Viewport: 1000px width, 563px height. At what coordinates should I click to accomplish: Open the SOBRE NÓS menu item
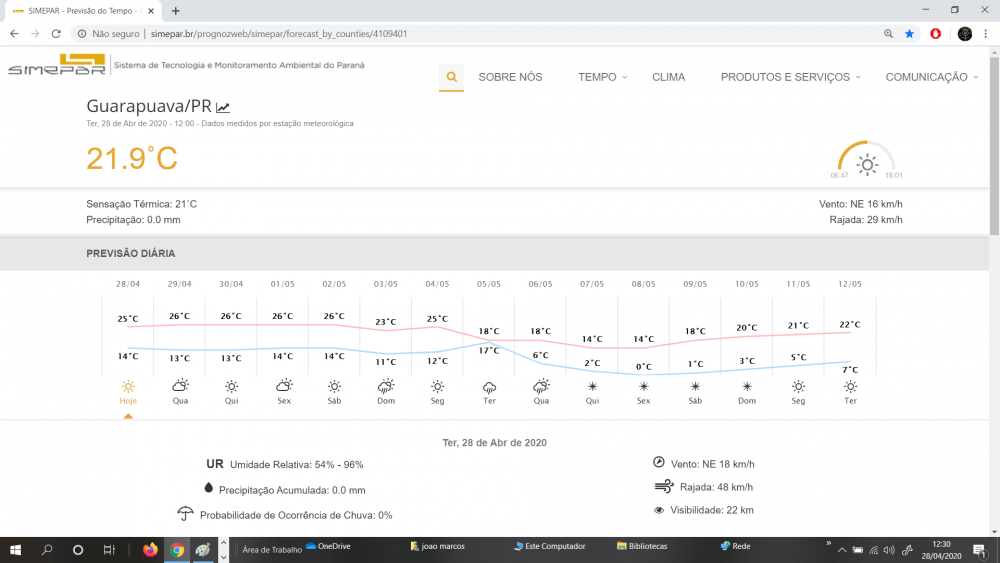510,77
